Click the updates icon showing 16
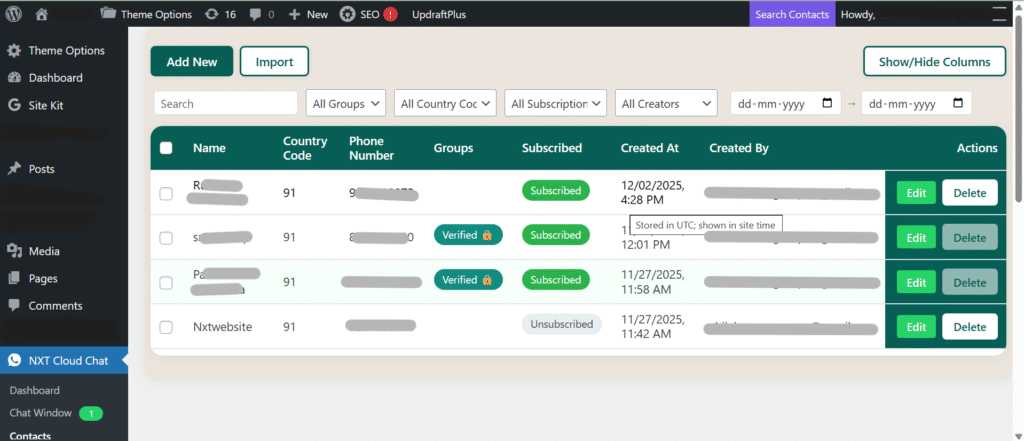This screenshot has width=1024, height=441. [x=212, y=14]
